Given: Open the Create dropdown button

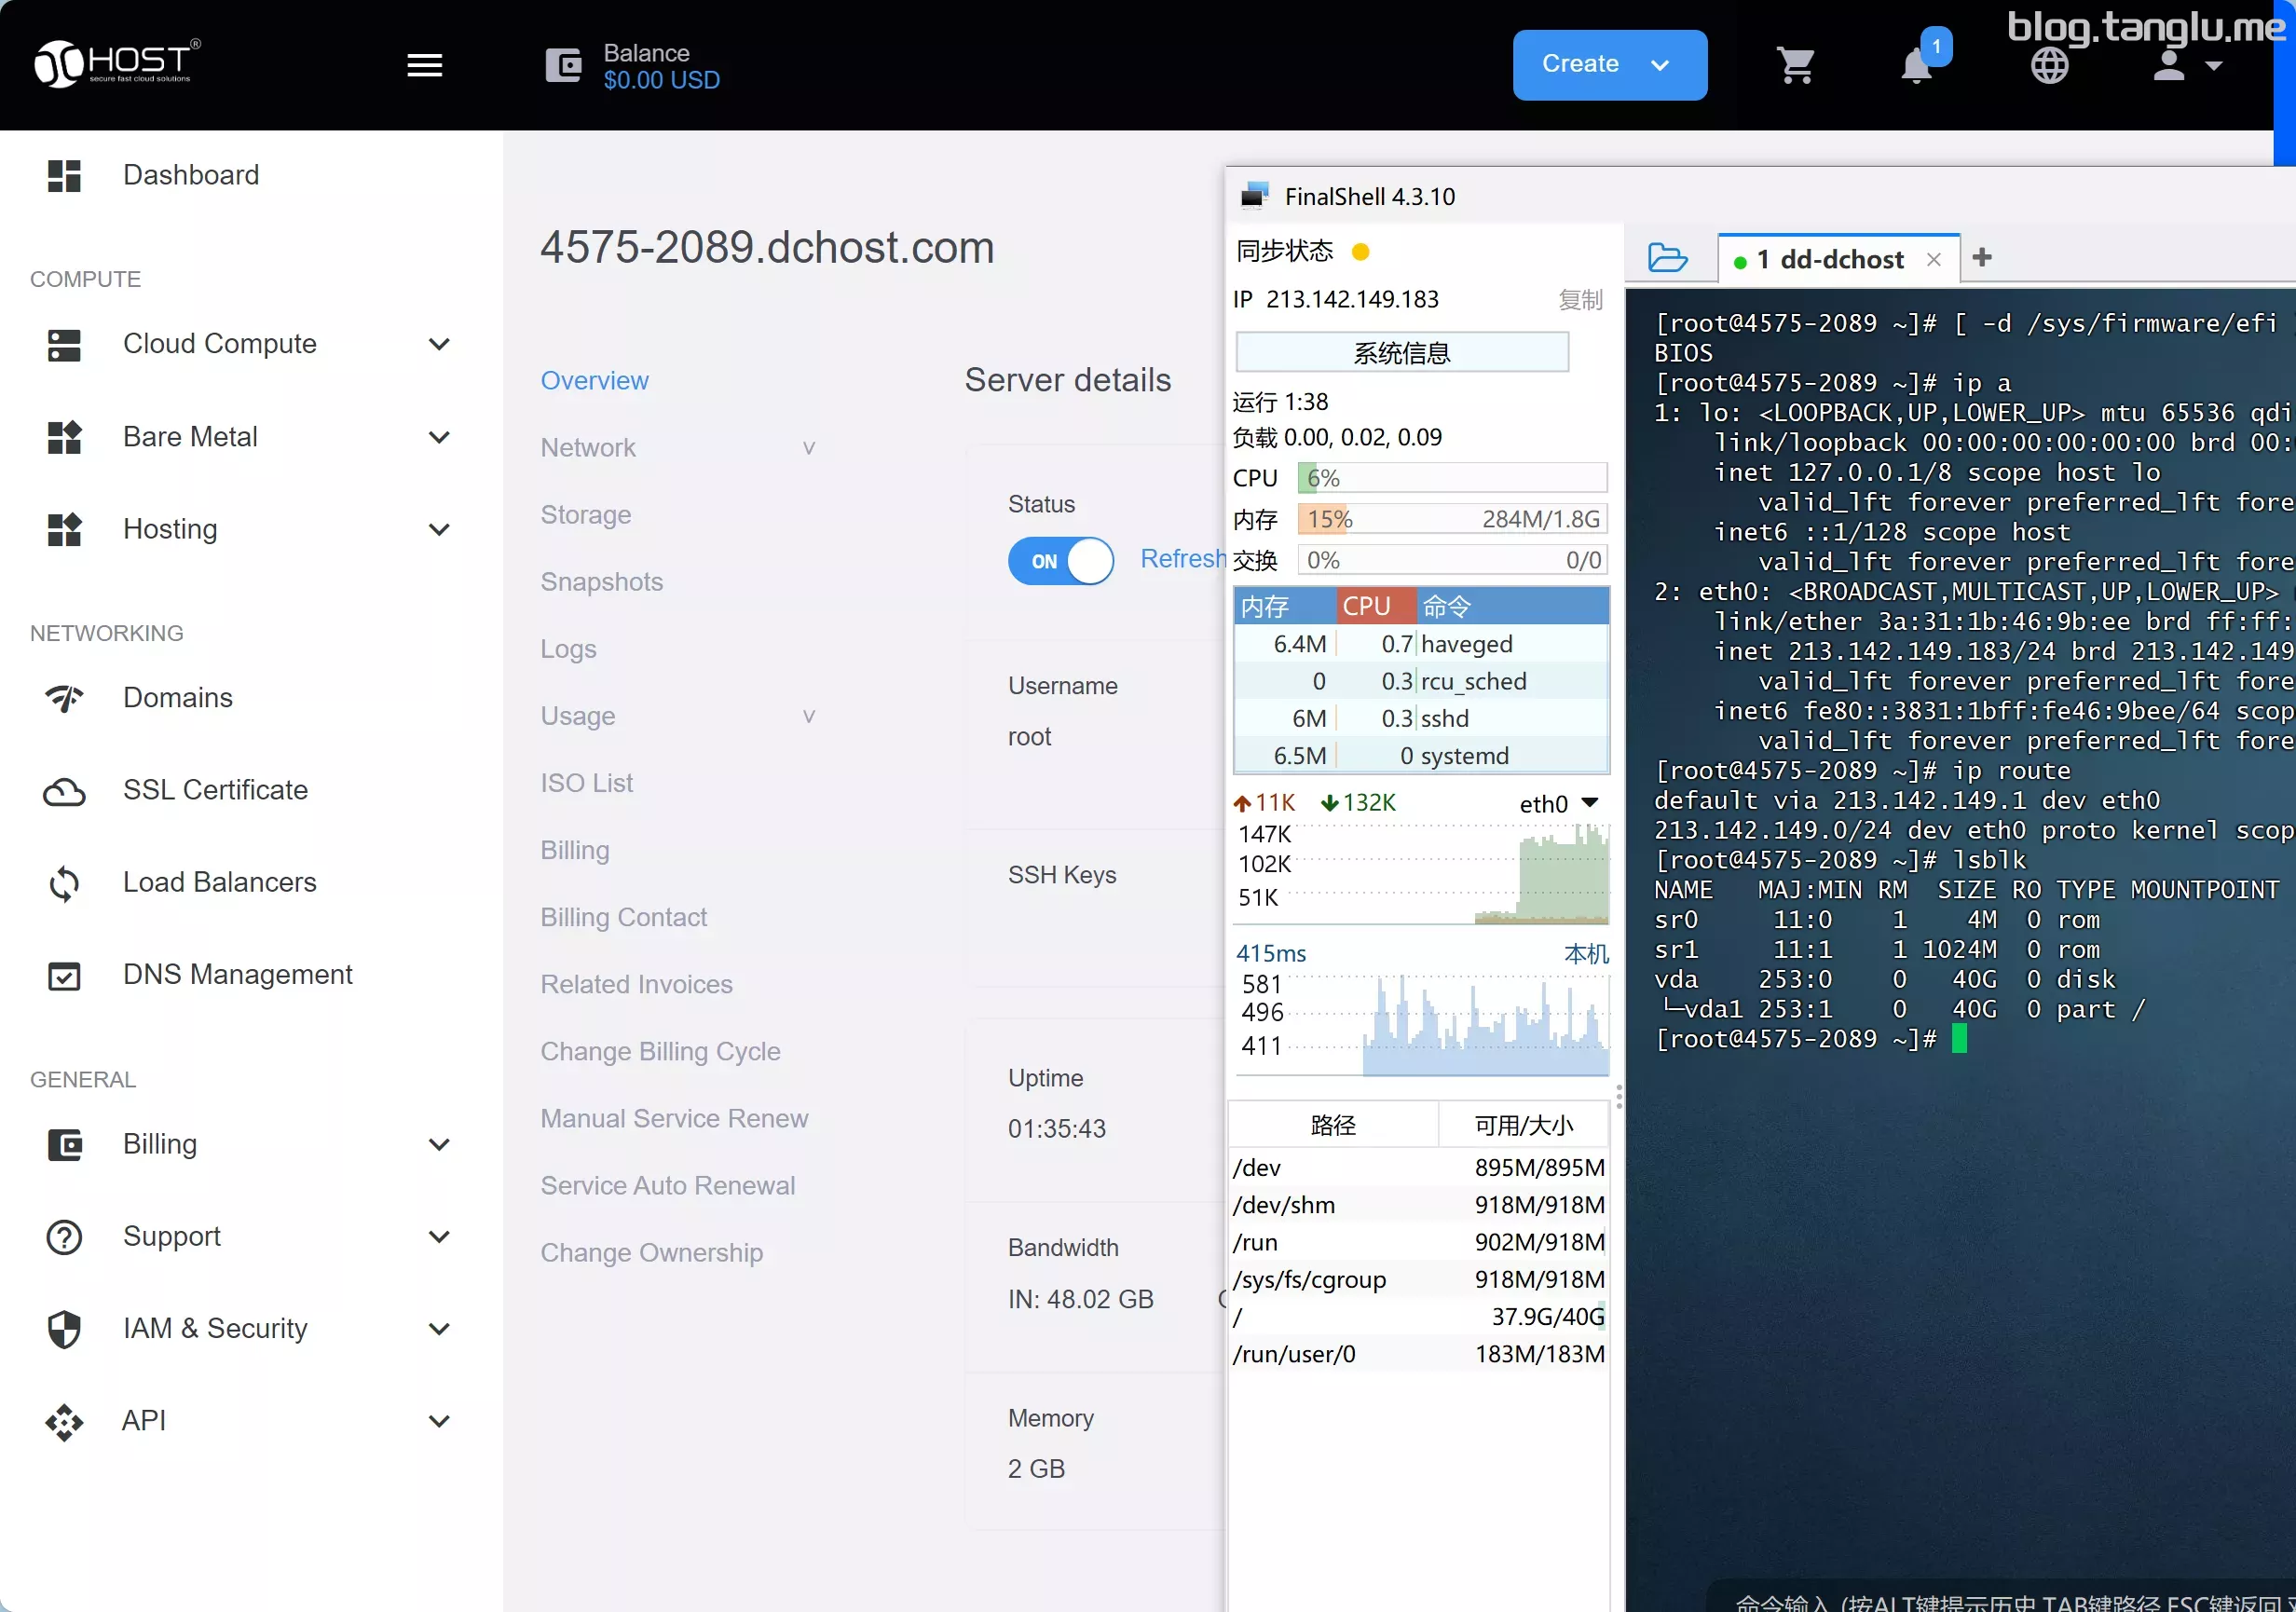Looking at the screenshot, I should pyautogui.click(x=1609, y=65).
